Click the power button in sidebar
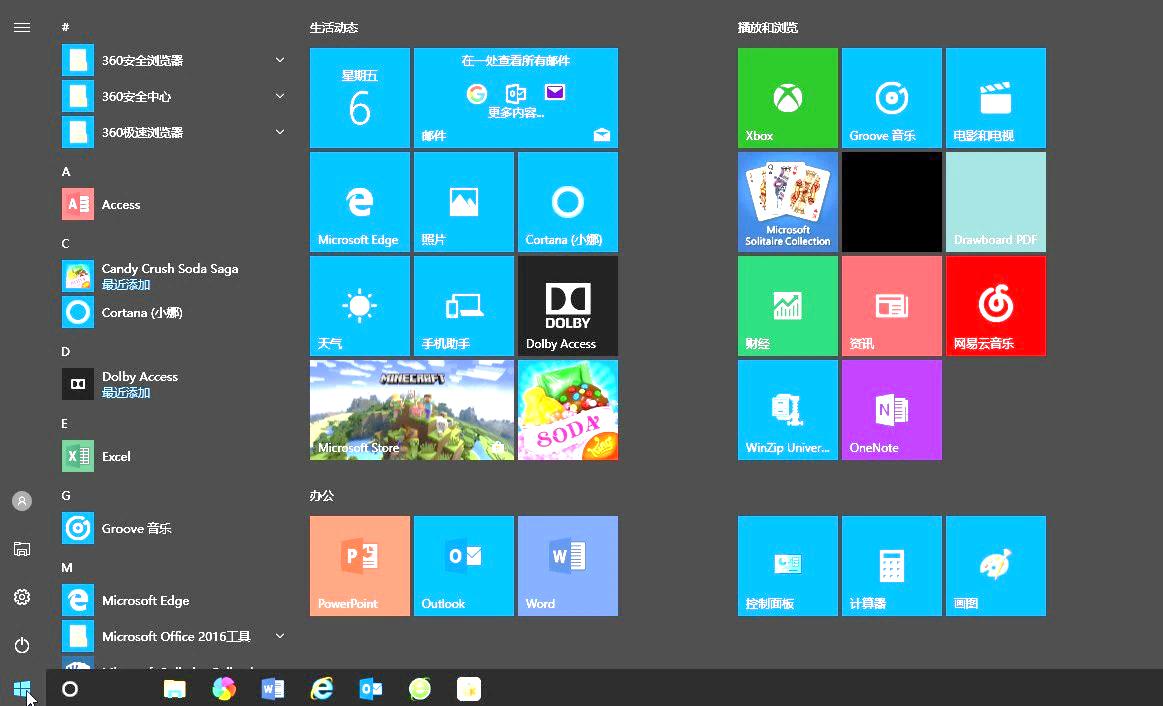1163x706 pixels. tap(22, 645)
